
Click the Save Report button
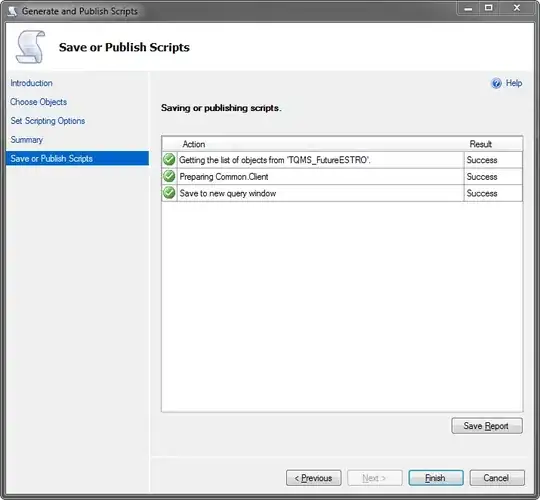tap(487, 426)
